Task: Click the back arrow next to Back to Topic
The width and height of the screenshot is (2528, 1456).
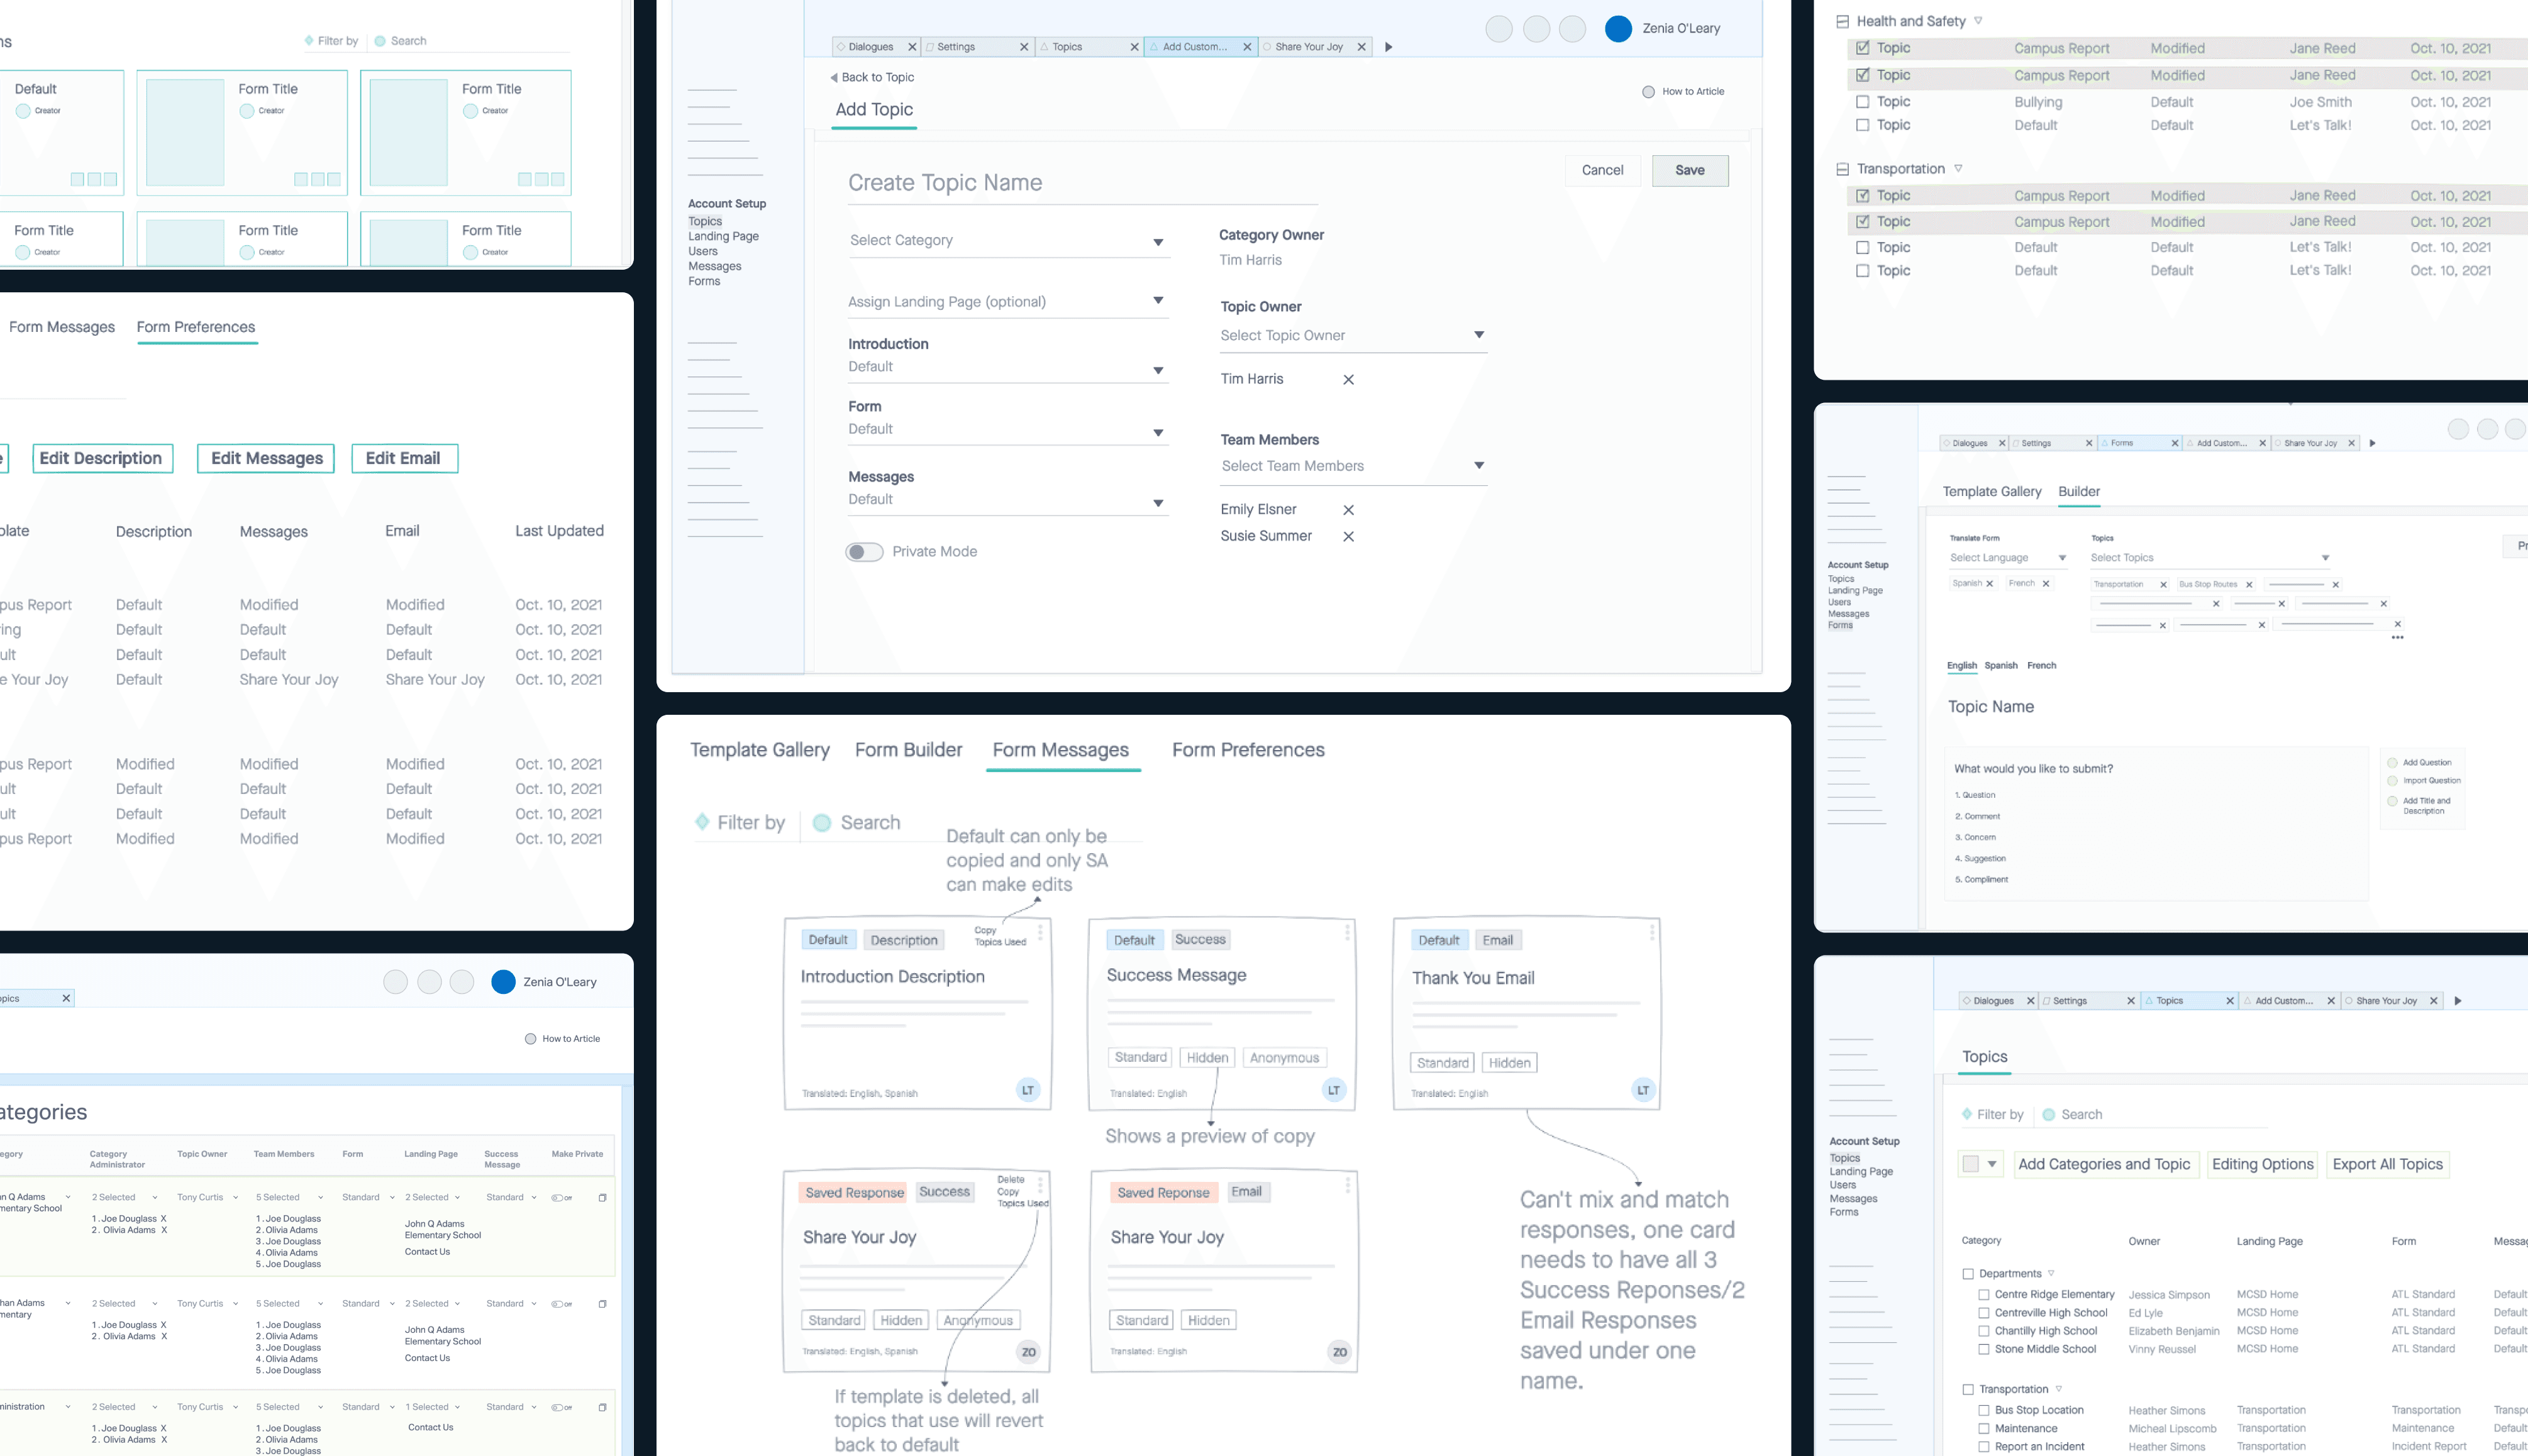Action: 834,77
